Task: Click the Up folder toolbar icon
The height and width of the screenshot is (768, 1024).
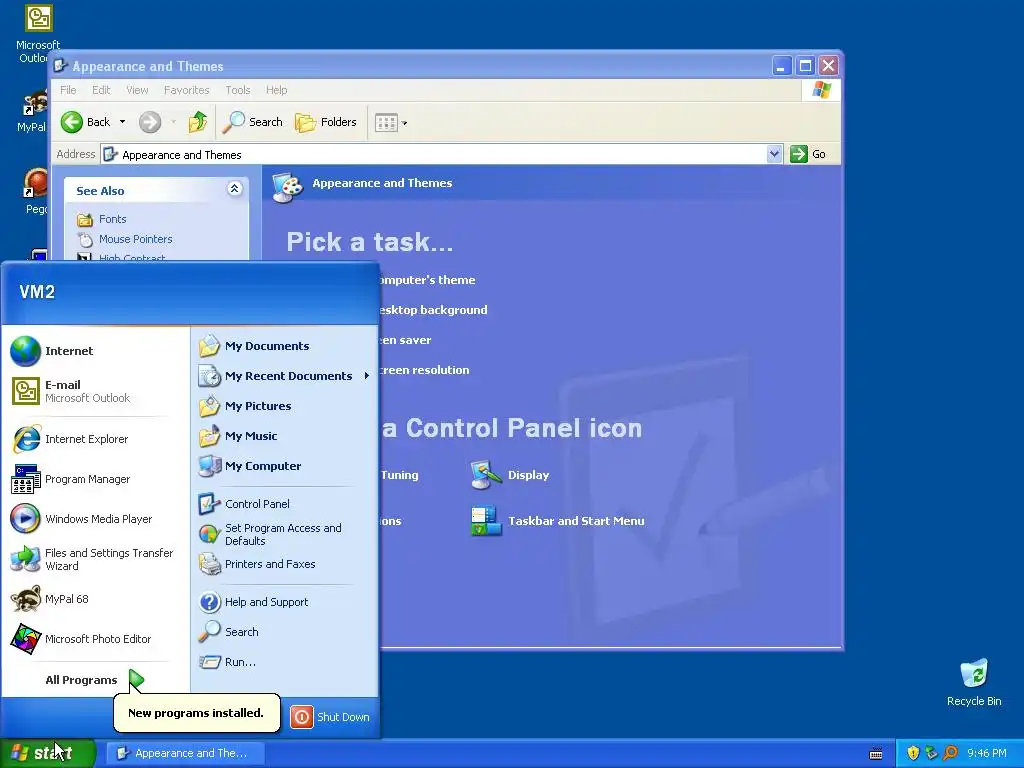Action: pos(197,122)
